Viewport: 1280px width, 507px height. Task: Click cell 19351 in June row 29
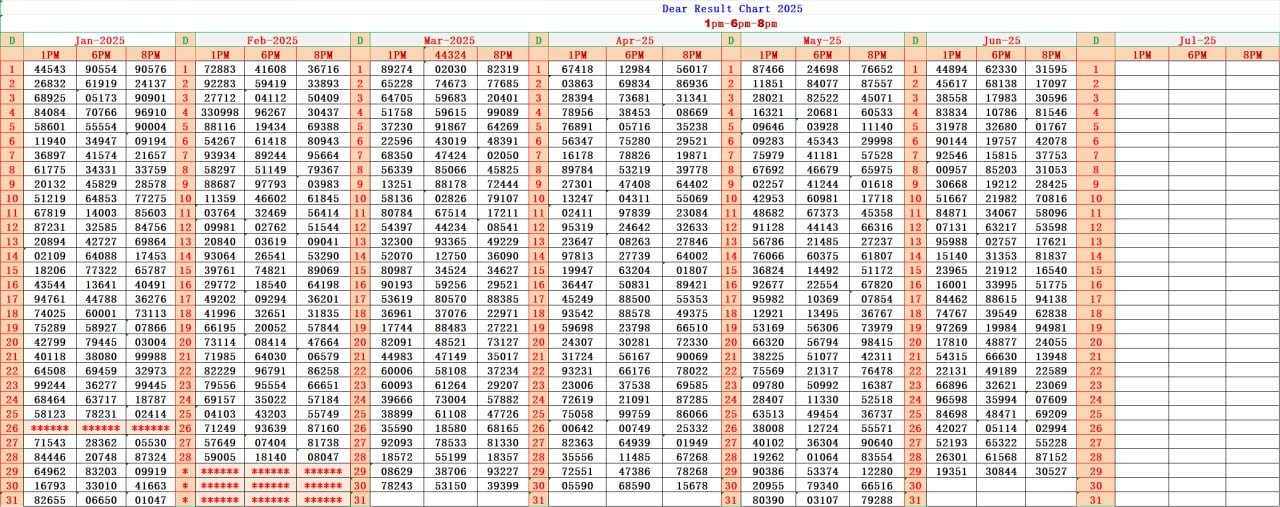pos(950,471)
